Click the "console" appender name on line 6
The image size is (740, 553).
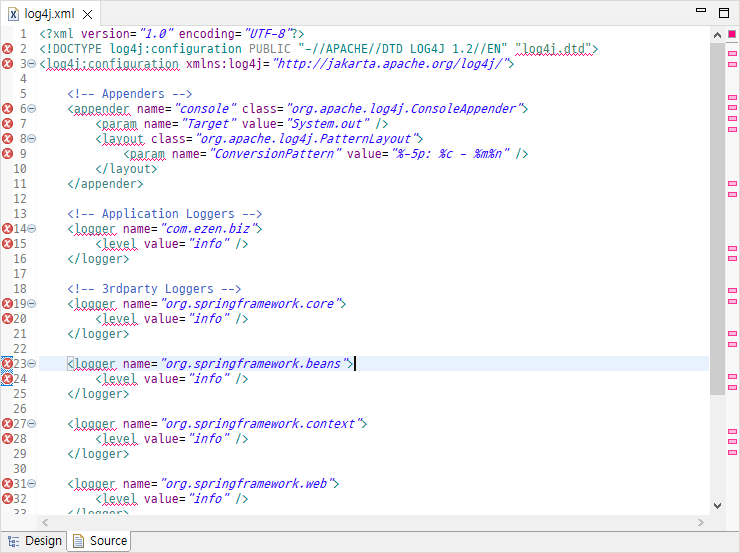coord(205,109)
